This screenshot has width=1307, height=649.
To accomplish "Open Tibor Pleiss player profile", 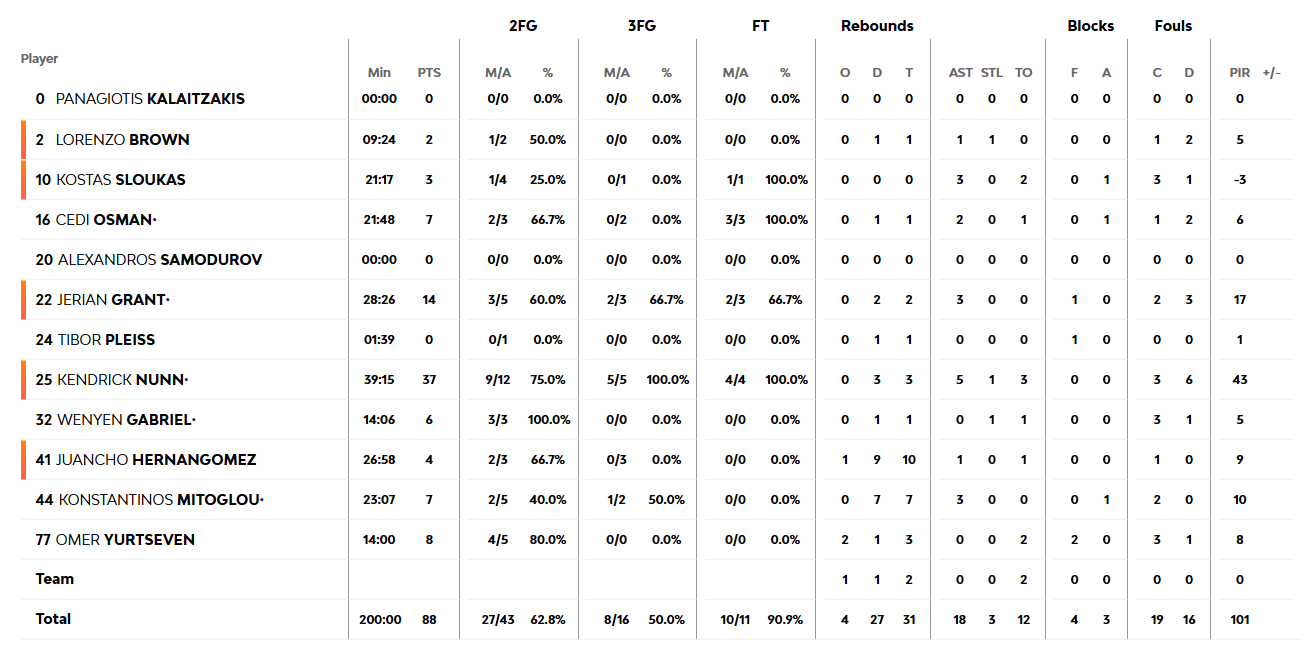I will [x=106, y=340].
